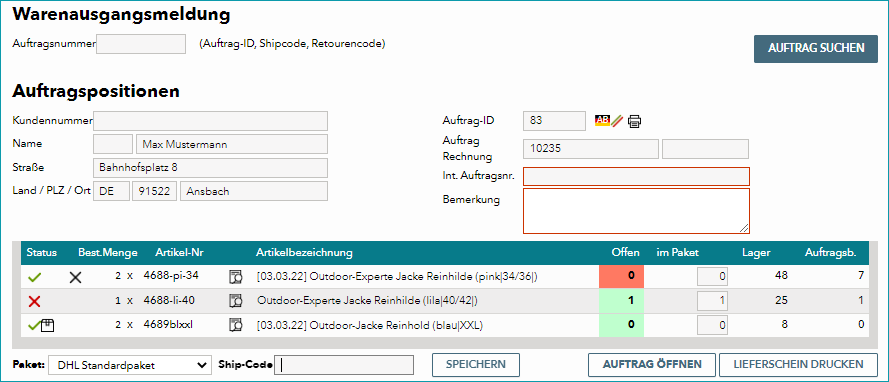The width and height of the screenshot is (889, 382).
Task: Click LIEFERSCHEIN DRUCKEN button
Action: (798, 364)
